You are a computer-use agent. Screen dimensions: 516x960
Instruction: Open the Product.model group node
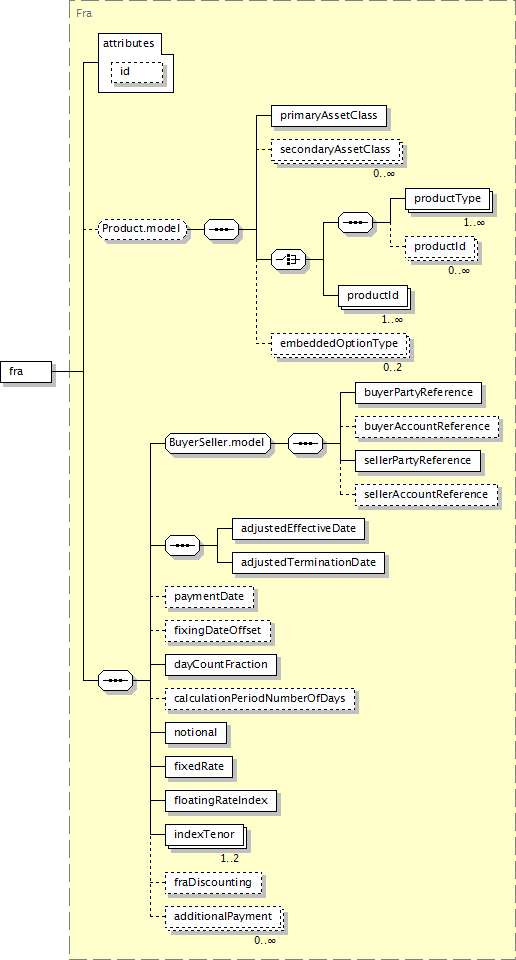(x=143, y=229)
